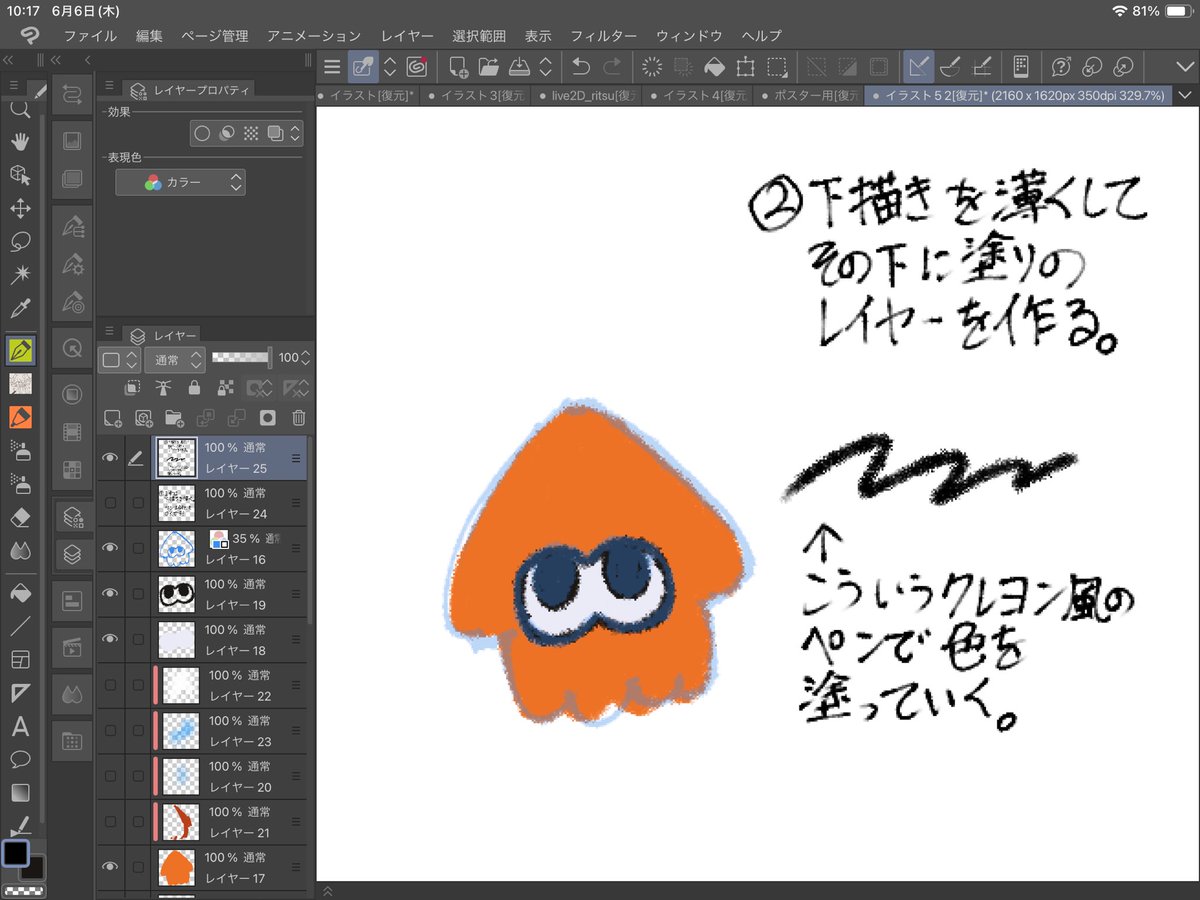1200x900 pixels.
Task: Click the Create layer mask icon
Action: click(x=267, y=419)
